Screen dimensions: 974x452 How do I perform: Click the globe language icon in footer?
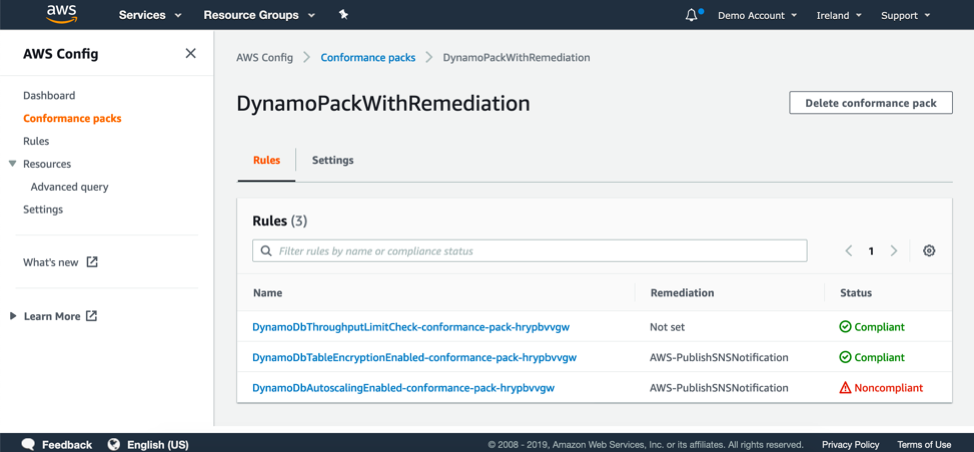[114, 445]
